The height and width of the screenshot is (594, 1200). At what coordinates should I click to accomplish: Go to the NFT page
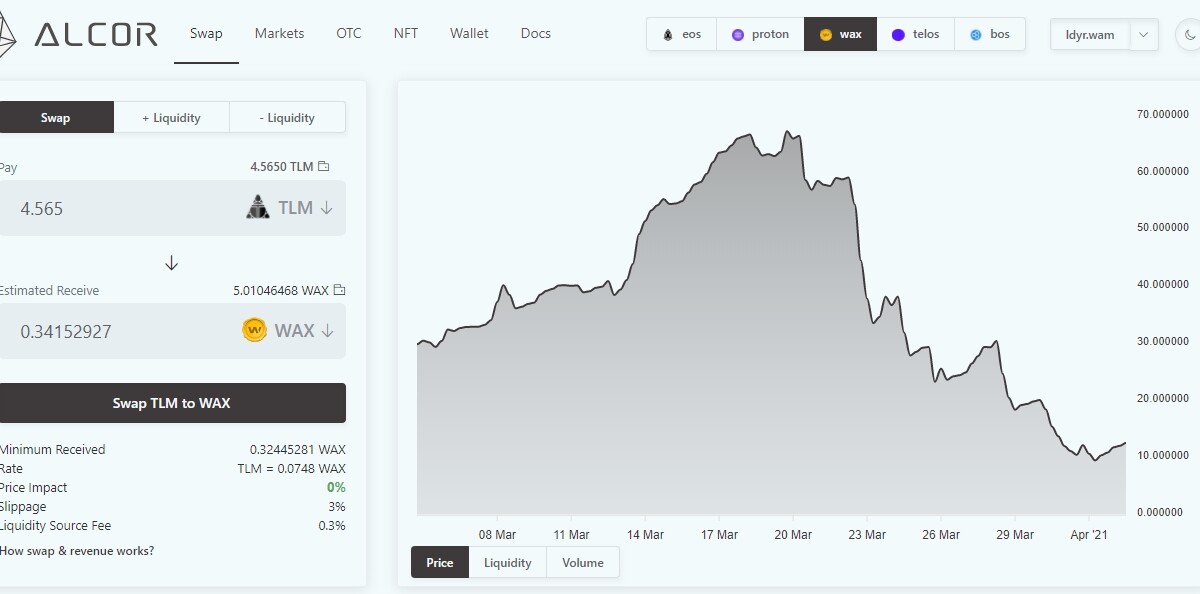tap(406, 33)
